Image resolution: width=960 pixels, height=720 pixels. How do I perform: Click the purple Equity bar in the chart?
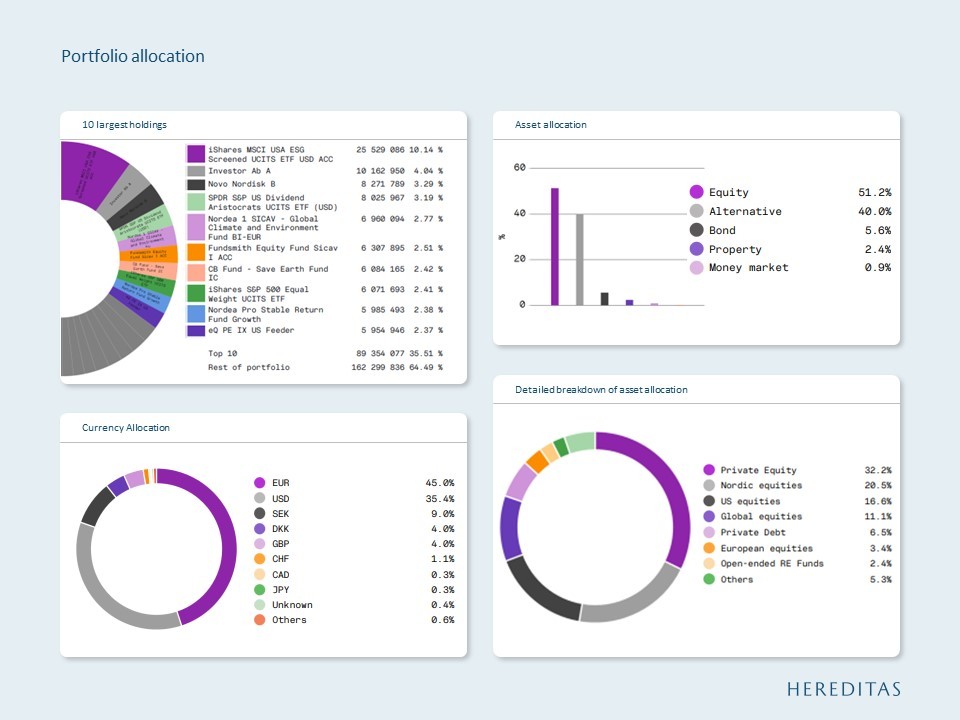click(555, 246)
